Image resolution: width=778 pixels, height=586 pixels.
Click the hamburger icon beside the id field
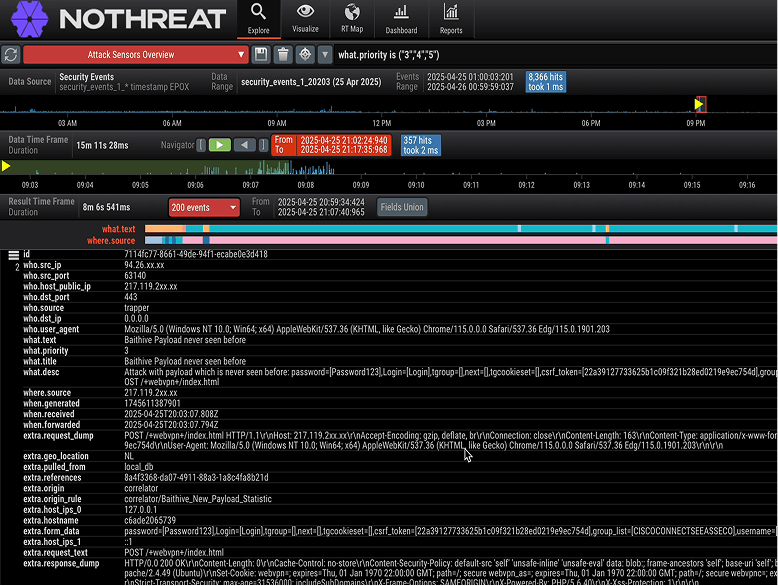pos(13,255)
